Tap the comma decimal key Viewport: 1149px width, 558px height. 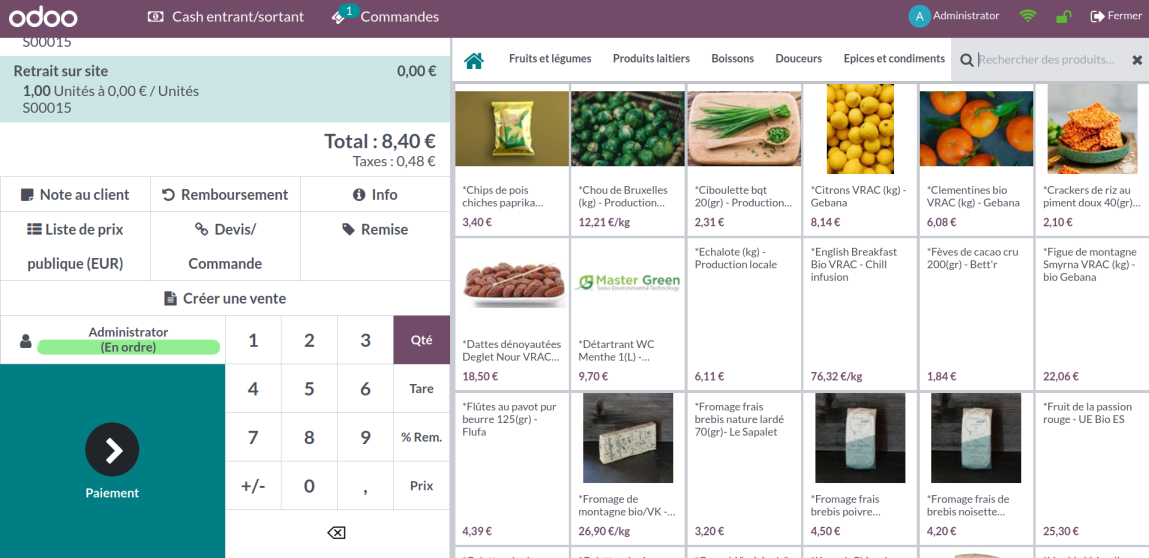point(366,486)
